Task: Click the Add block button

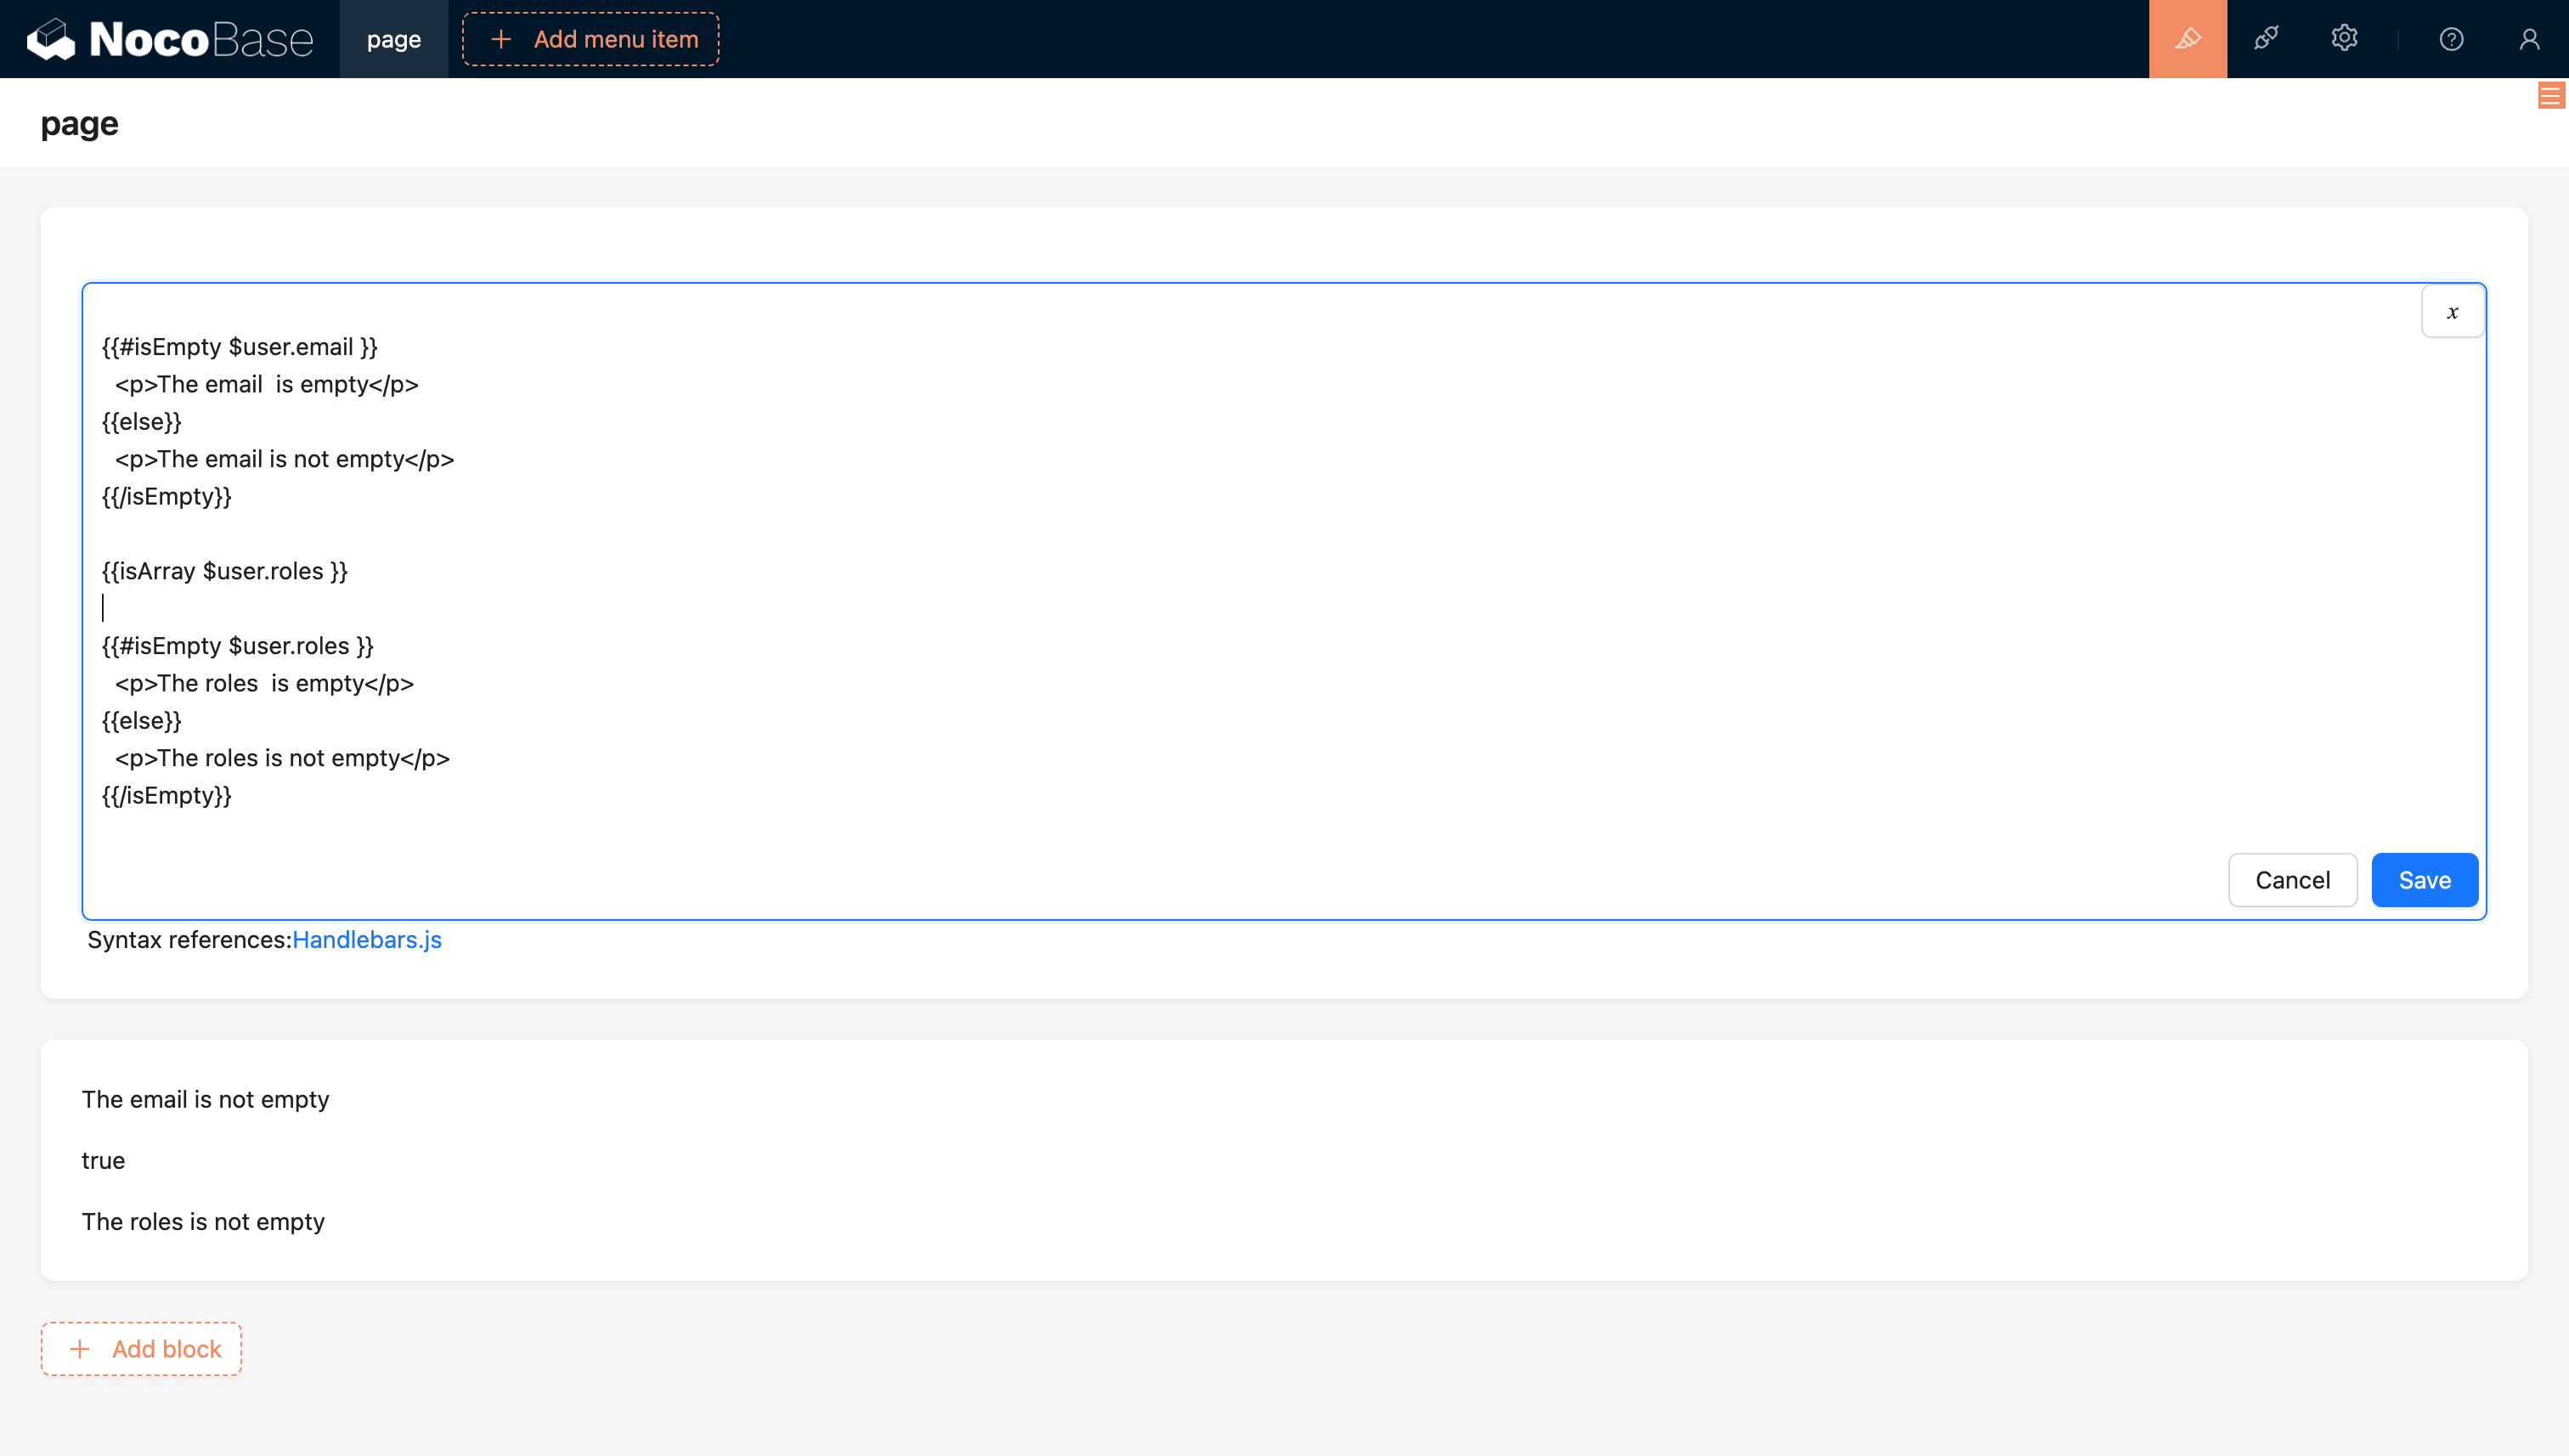Action: [141, 1349]
